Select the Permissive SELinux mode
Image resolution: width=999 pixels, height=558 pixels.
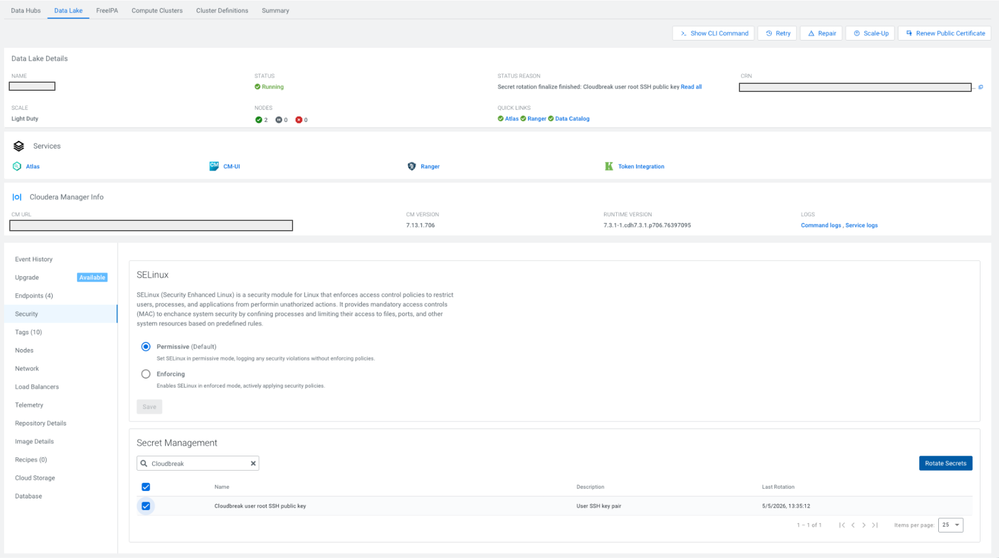[x=146, y=347]
